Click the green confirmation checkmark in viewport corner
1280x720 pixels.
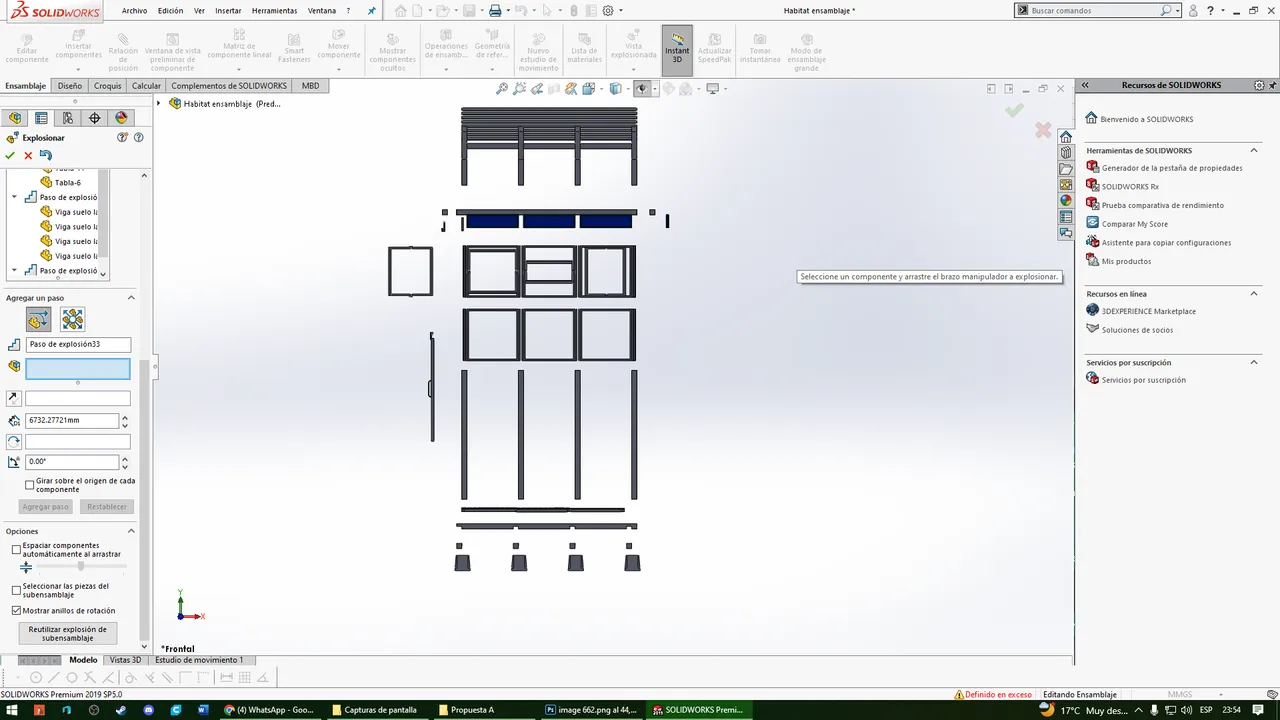[x=1014, y=110]
